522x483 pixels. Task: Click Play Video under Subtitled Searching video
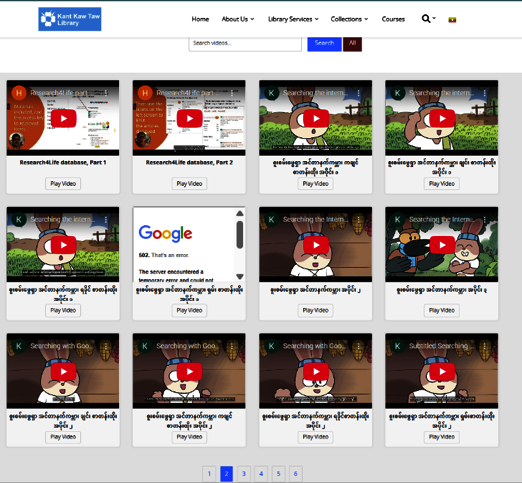pos(442,437)
